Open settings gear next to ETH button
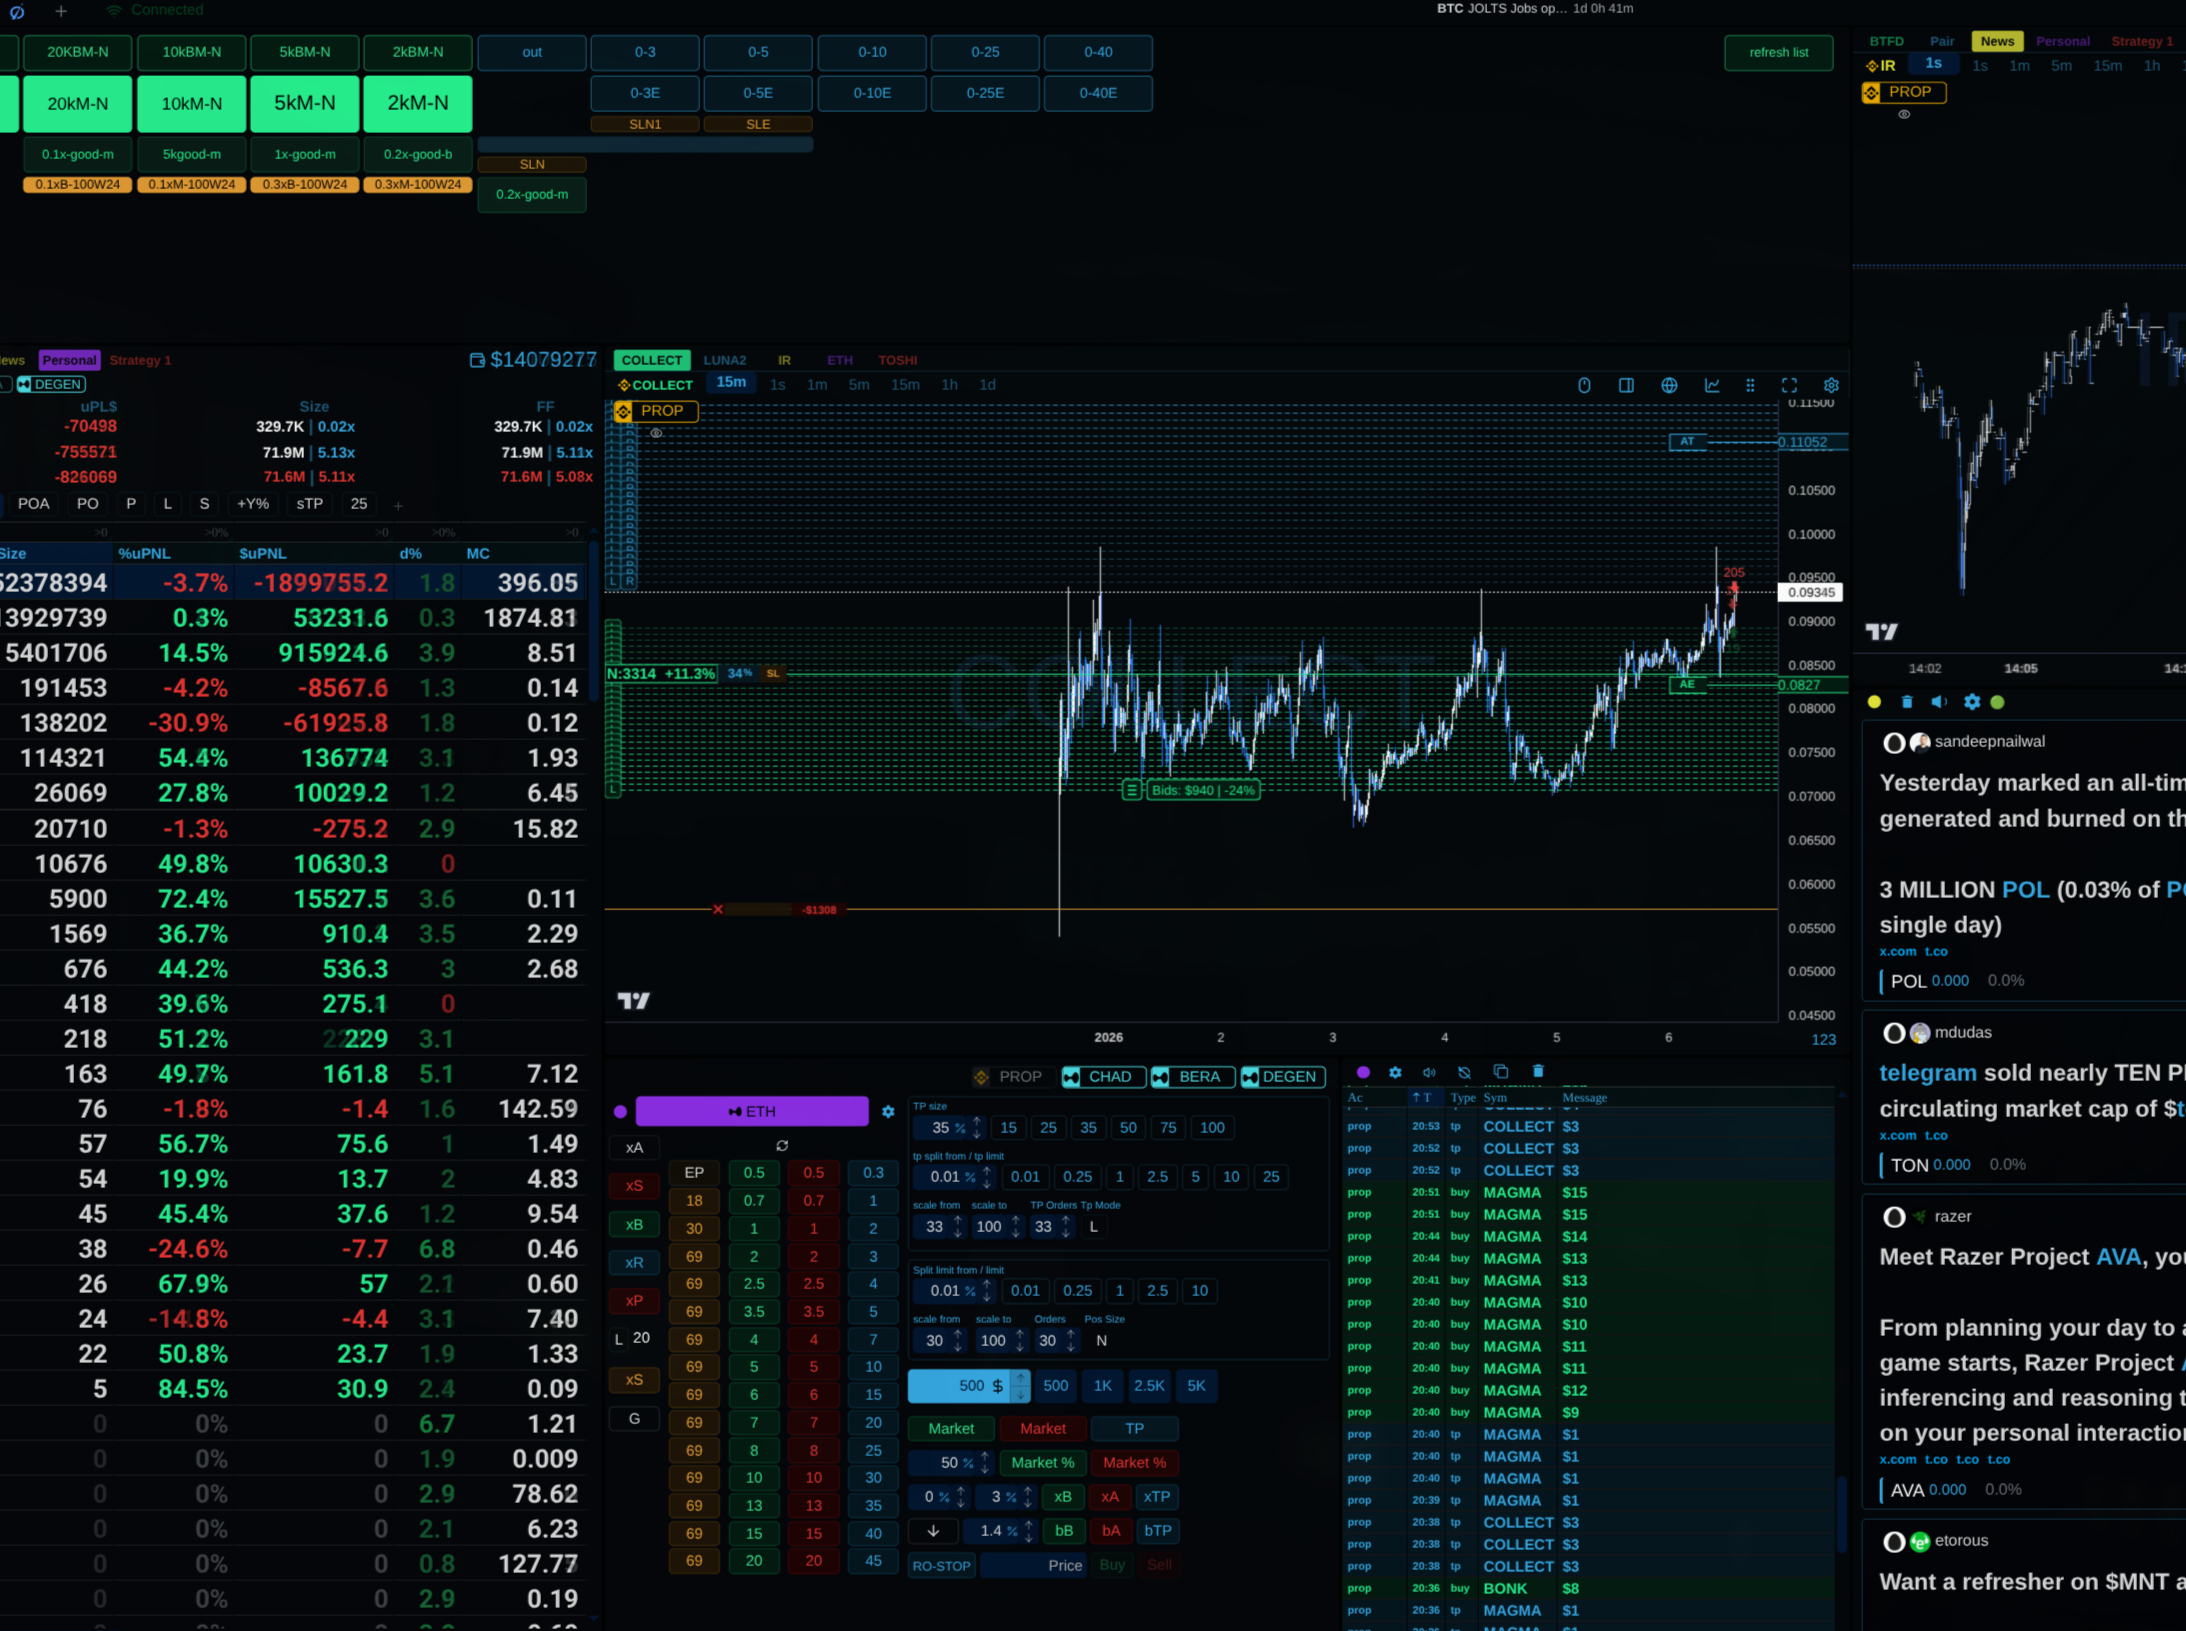Image resolution: width=2186 pixels, height=1631 pixels. pyautogui.click(x=888, y=1111)
